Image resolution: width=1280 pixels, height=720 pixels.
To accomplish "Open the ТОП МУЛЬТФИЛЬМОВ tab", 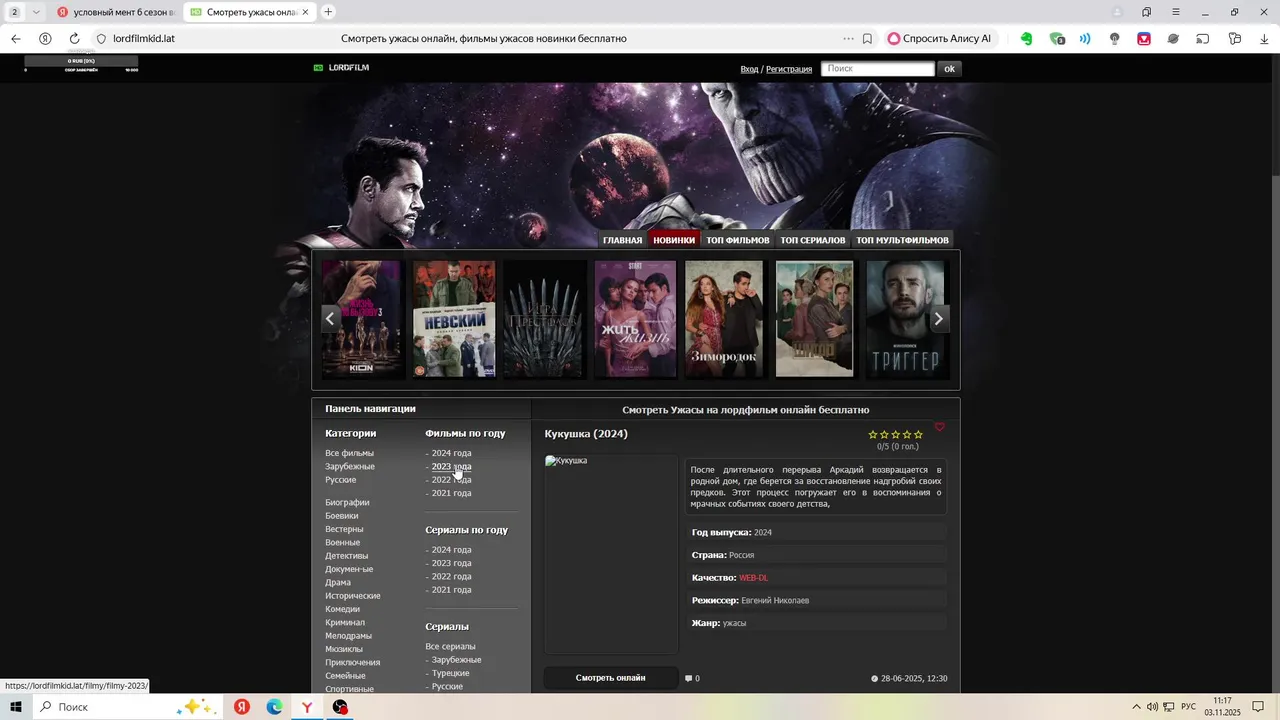I will click(x=902, y=240).
